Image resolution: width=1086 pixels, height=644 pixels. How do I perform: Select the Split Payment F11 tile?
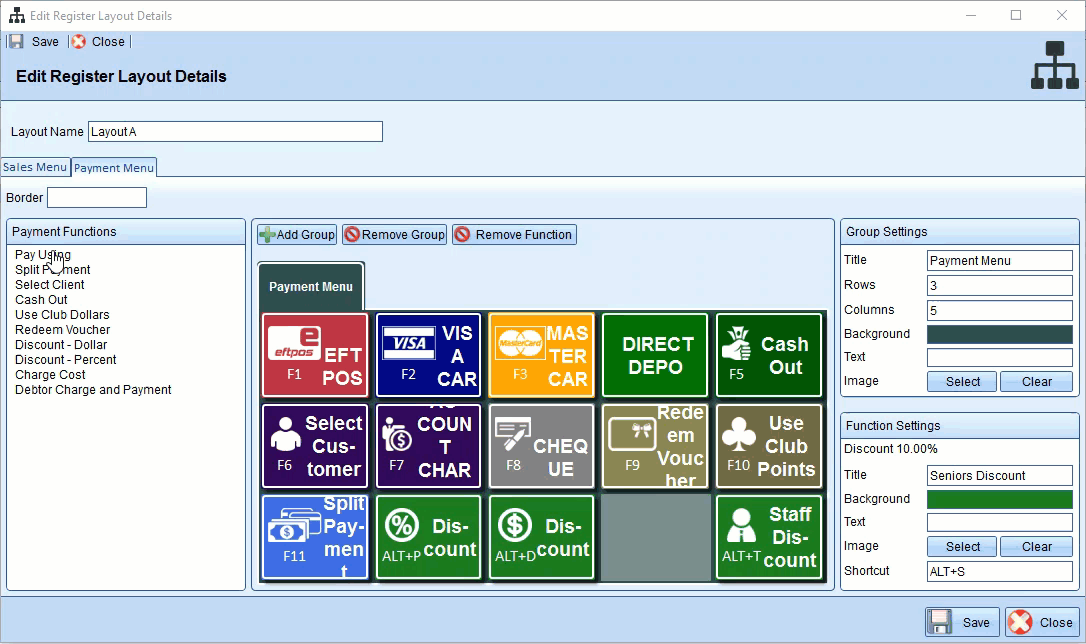click(315, 537)
